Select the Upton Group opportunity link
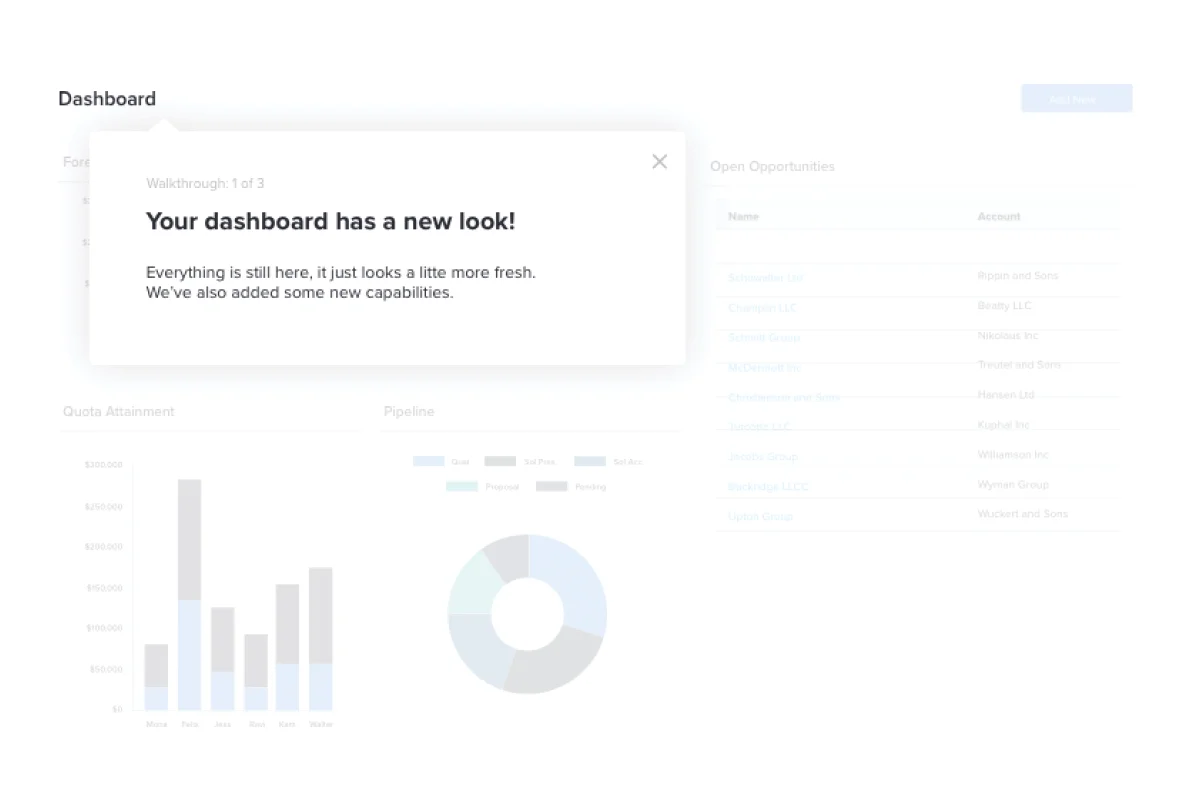Image resolution: width=1200 pixels, height=810 pixels. [x=760, y=517]
